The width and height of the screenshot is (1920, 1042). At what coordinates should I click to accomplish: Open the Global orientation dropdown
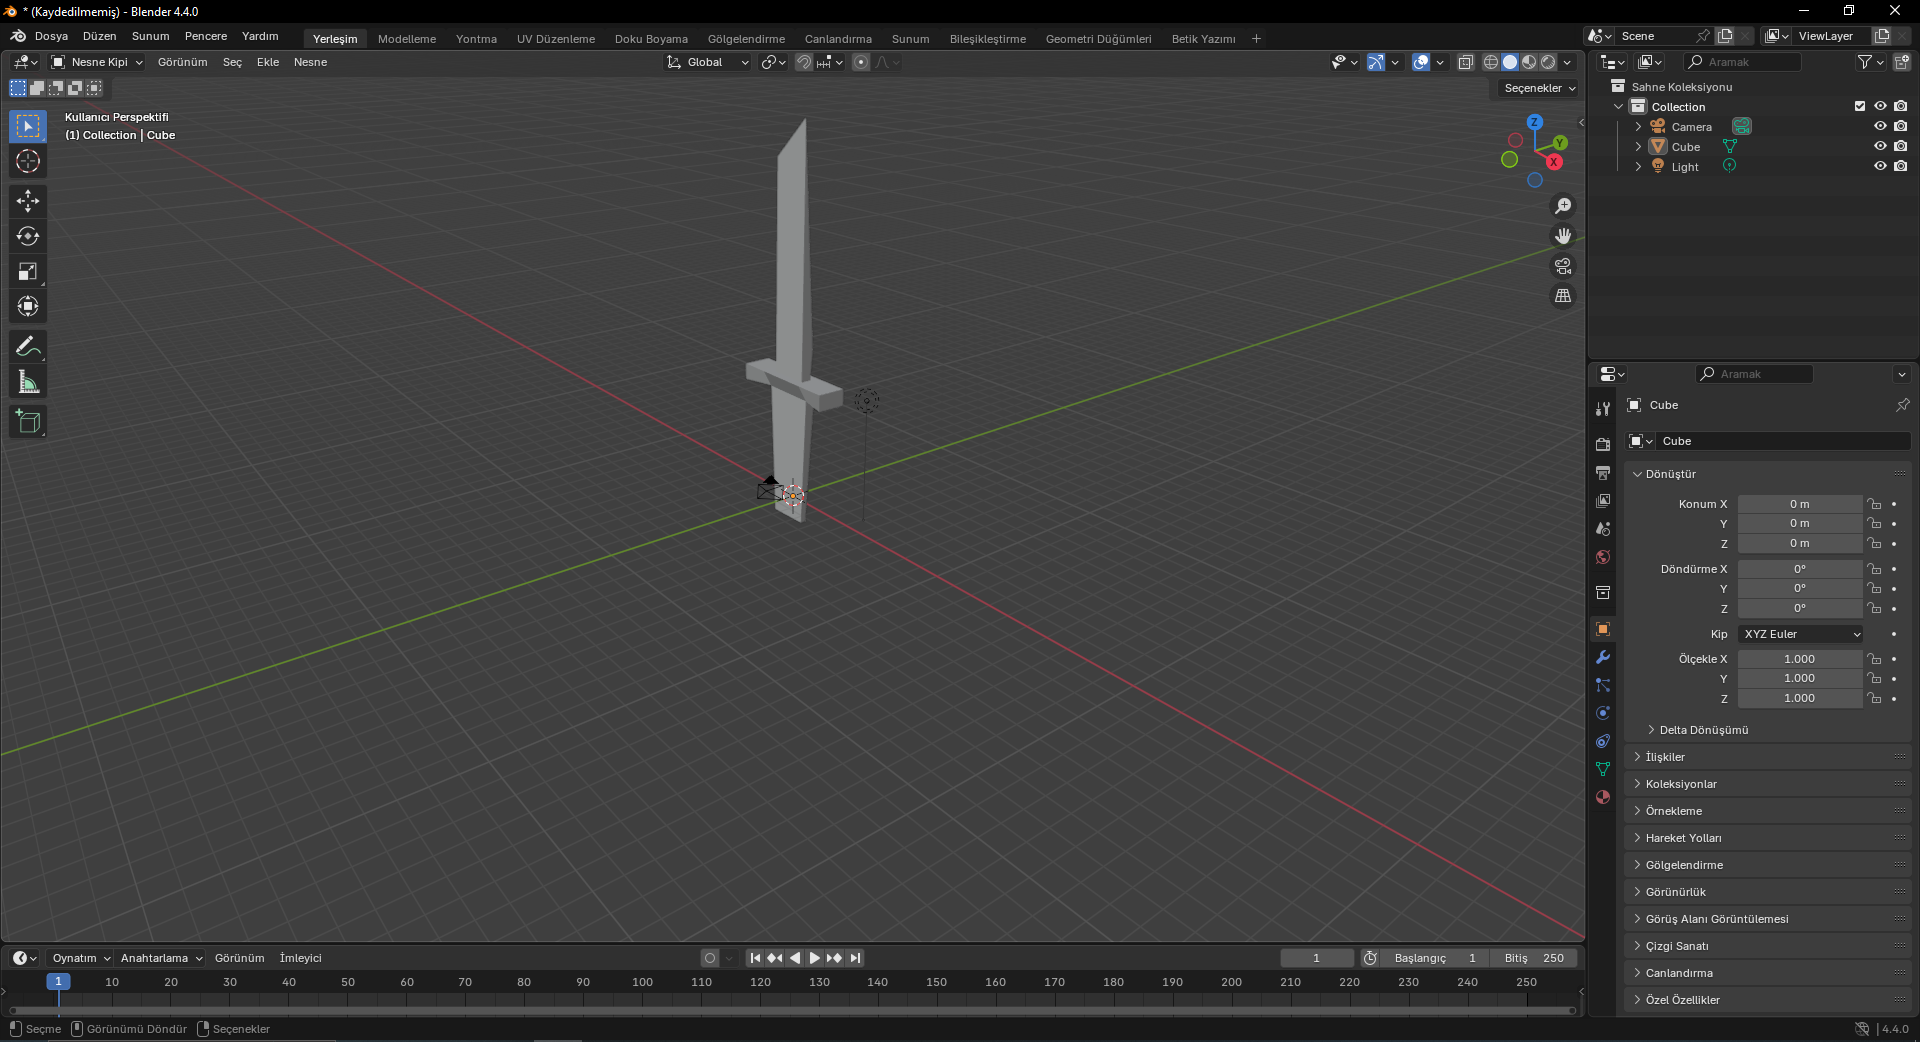tap(708, 62)
